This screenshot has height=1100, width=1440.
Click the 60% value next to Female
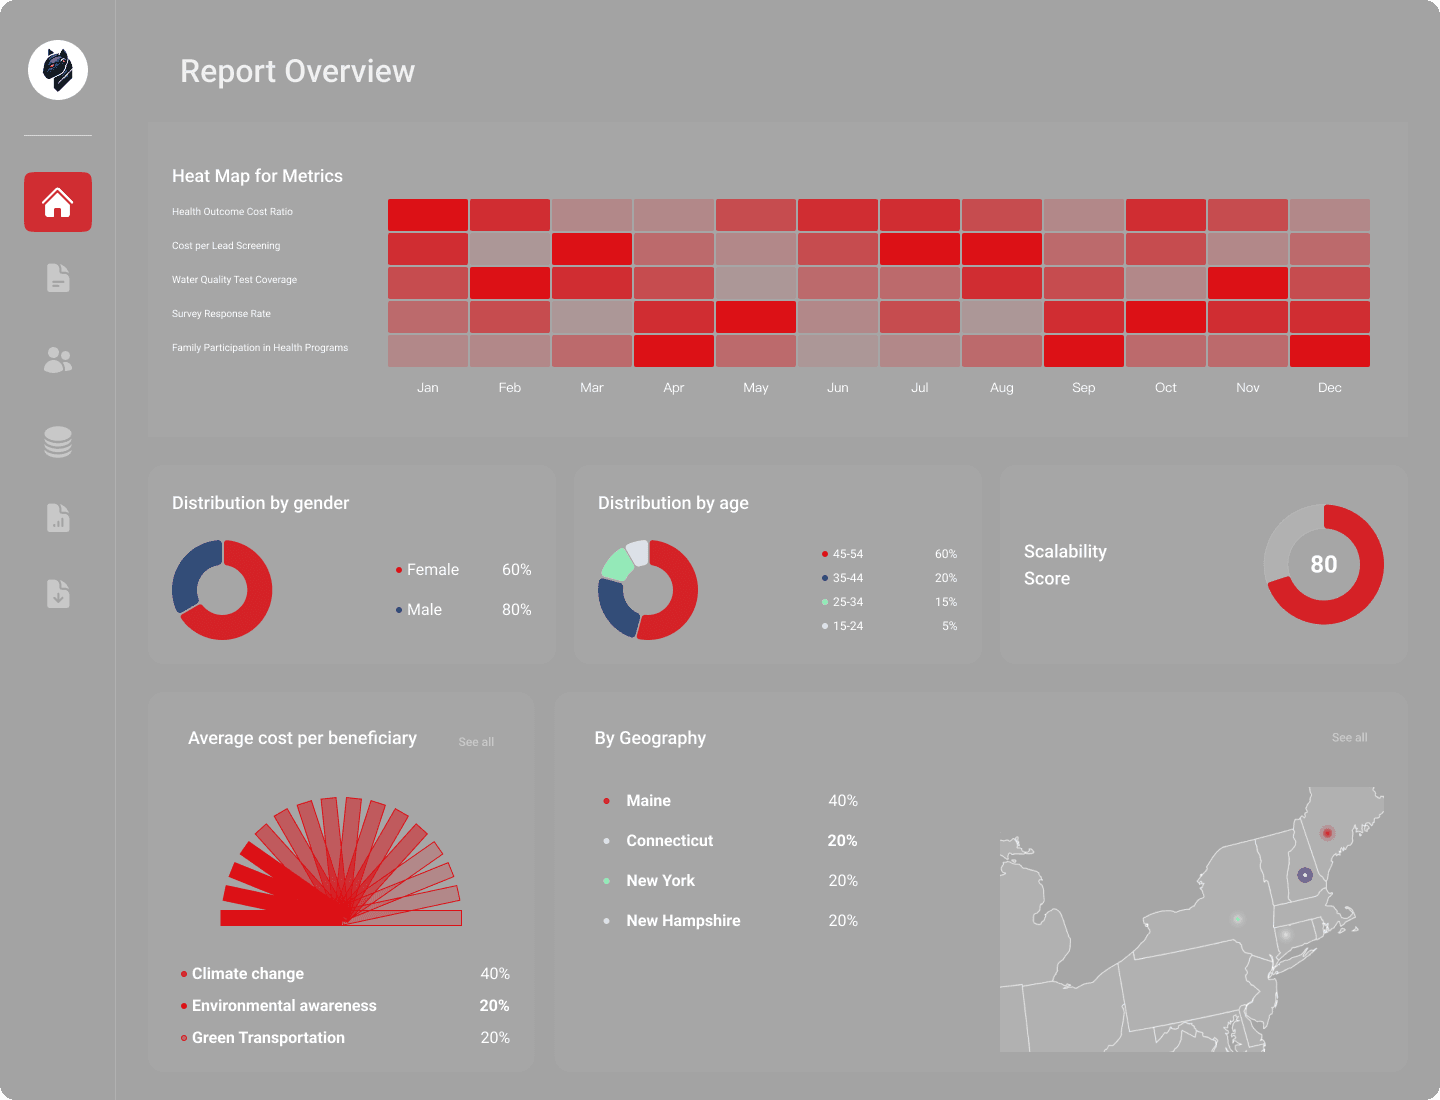(517, 570)
